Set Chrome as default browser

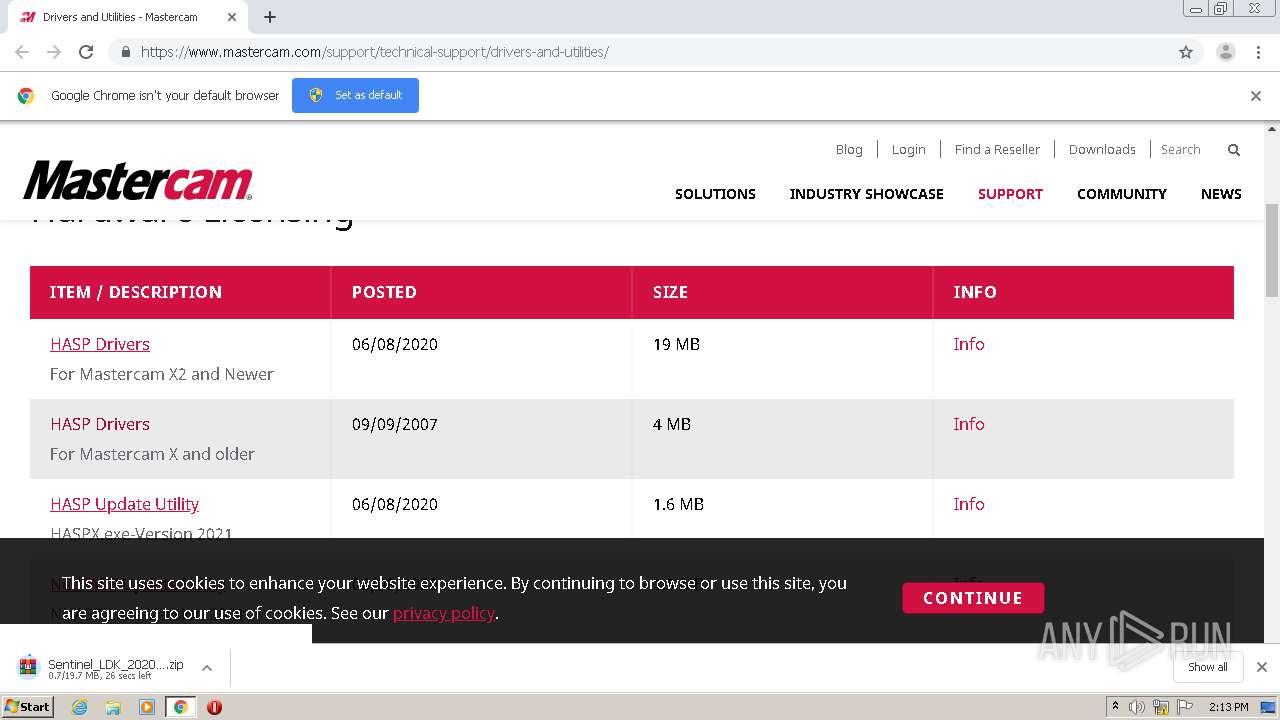(355, 95)
